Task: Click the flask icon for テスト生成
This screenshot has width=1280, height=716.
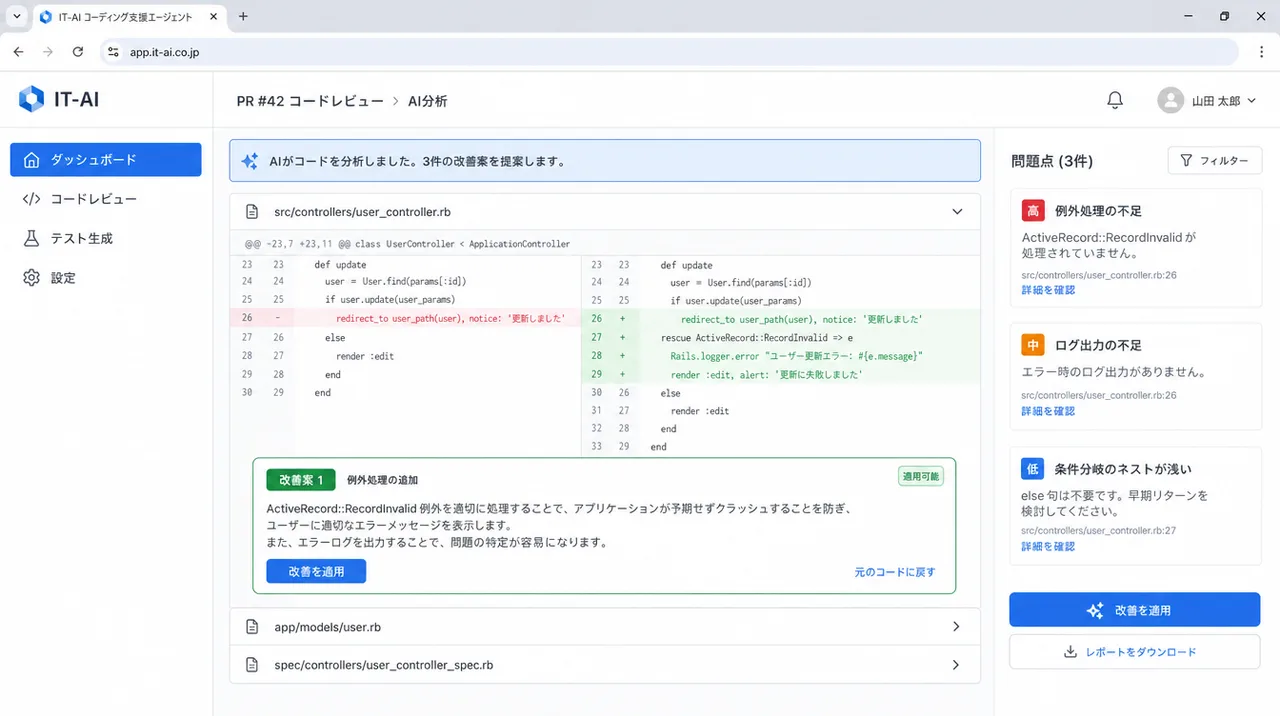Action: [31, 238]
